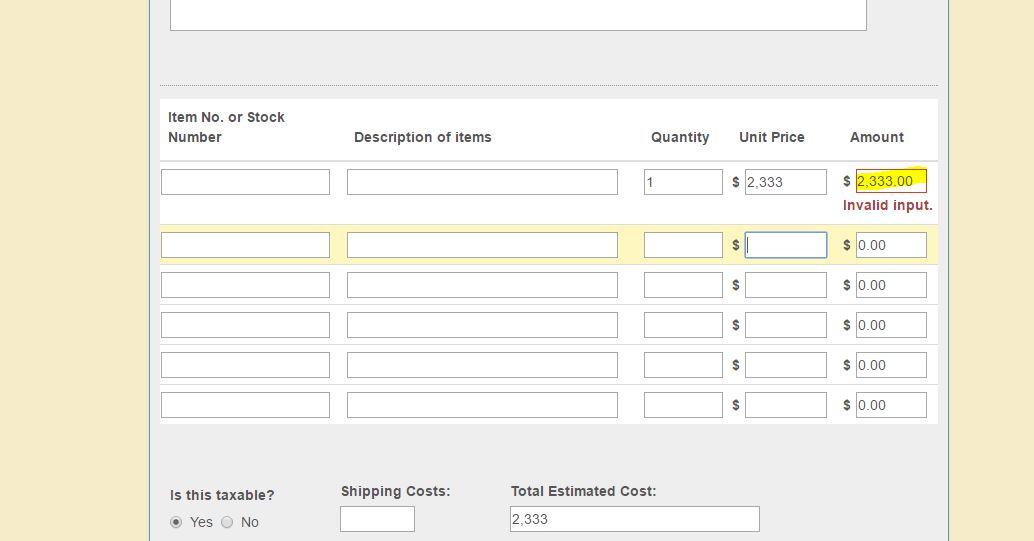This screenshot has width=1034, height=541.
Task: Click fourth row Description of items field
Action: [482, 325]
